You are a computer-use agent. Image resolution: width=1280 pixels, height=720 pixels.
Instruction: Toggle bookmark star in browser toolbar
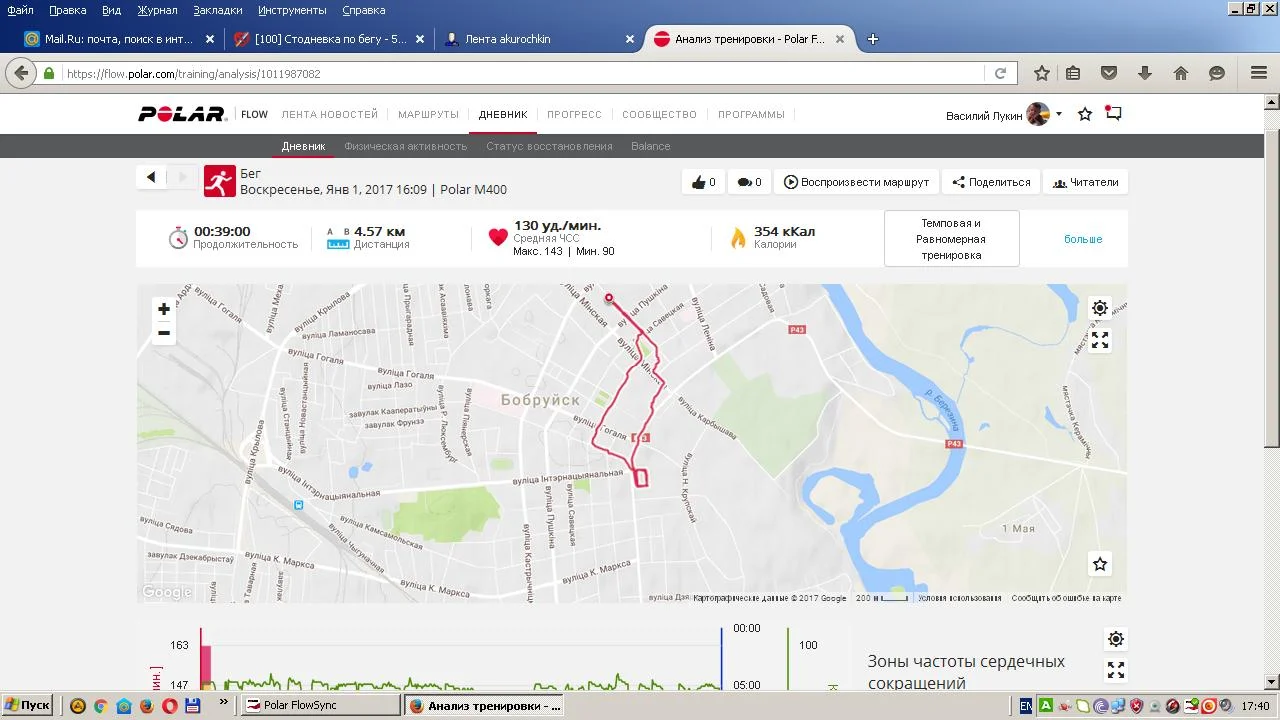1041,73
